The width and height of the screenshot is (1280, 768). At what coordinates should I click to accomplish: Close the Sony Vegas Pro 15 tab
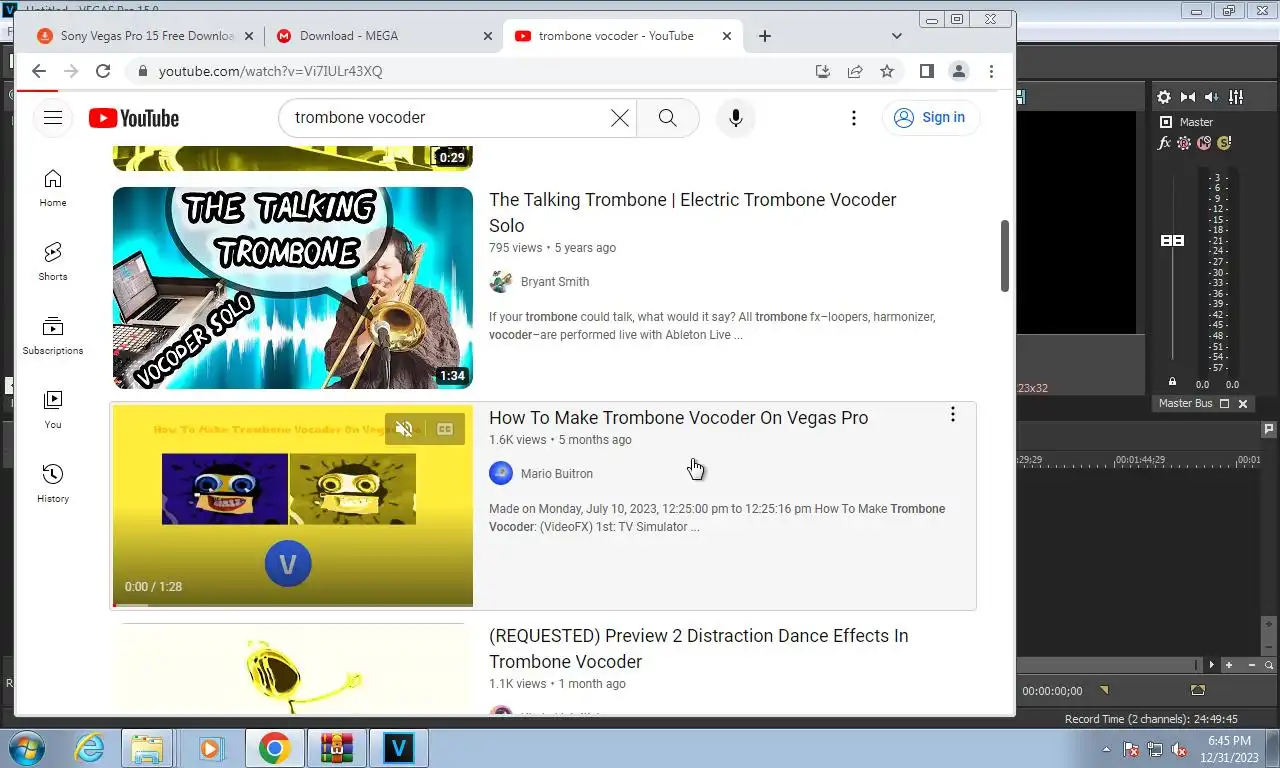[249, 36]
